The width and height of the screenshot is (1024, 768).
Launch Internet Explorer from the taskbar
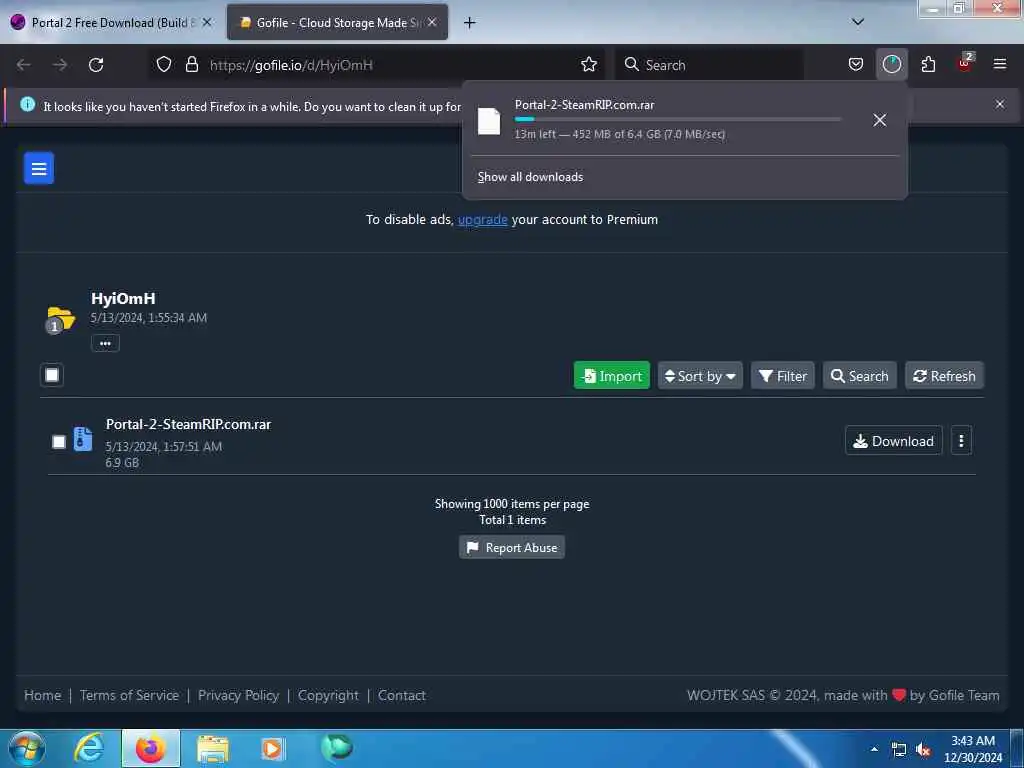(x=89, y=748)
